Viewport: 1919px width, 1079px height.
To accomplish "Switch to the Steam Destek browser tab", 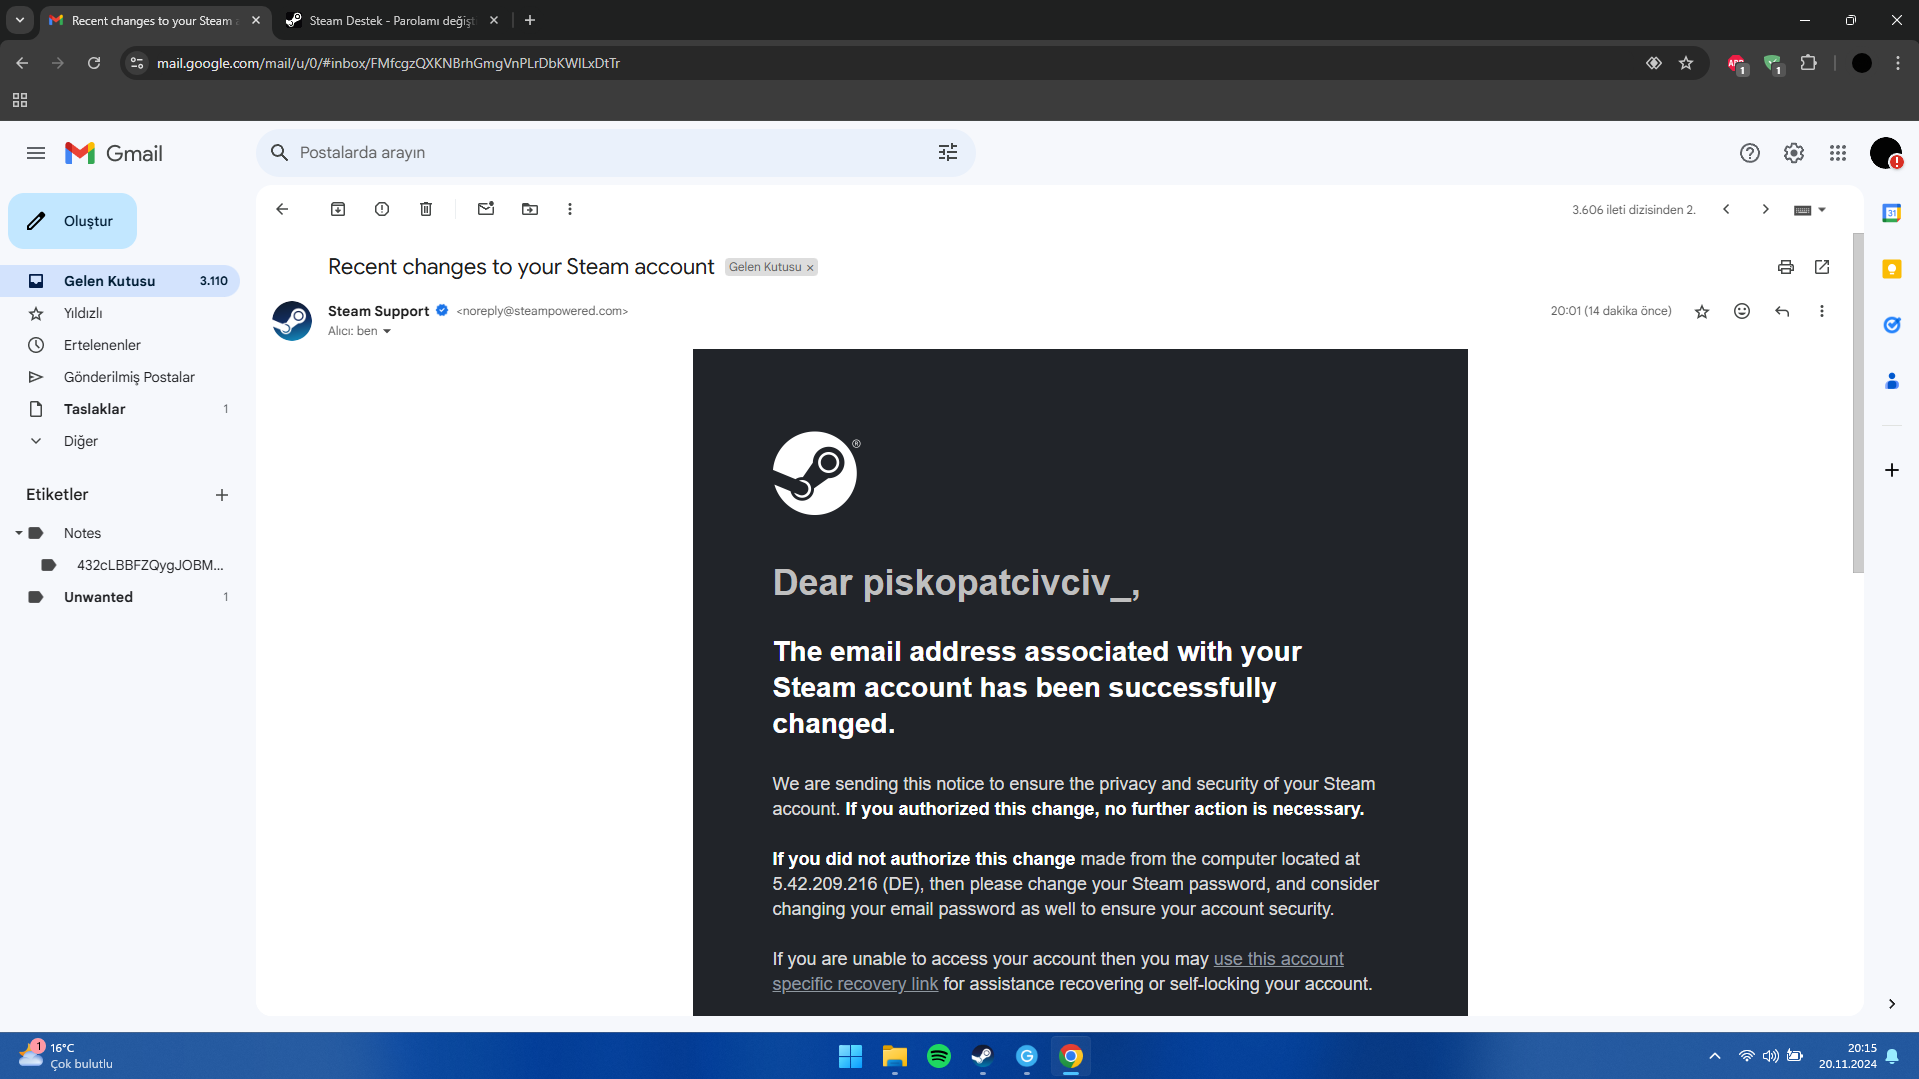I will (x=392, y=20).
